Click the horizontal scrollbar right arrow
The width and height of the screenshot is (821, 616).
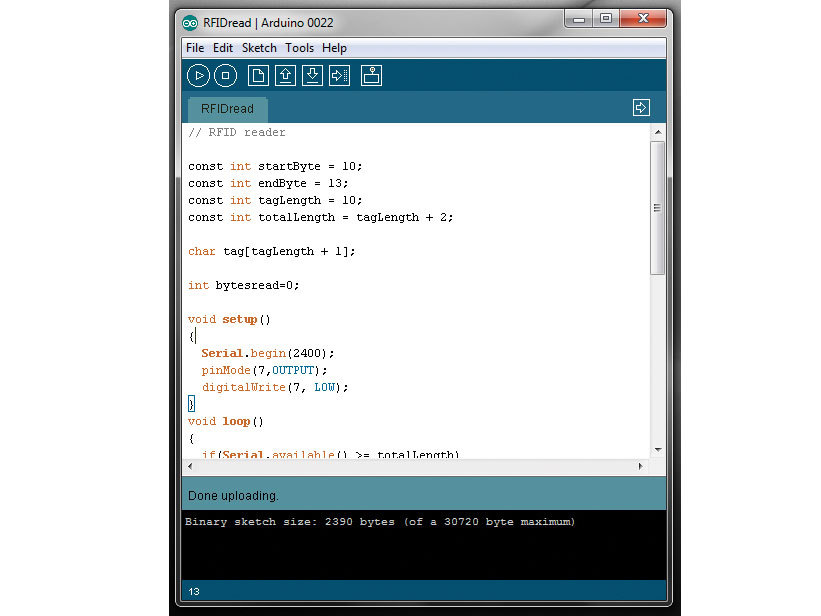[x=640, y=466]
